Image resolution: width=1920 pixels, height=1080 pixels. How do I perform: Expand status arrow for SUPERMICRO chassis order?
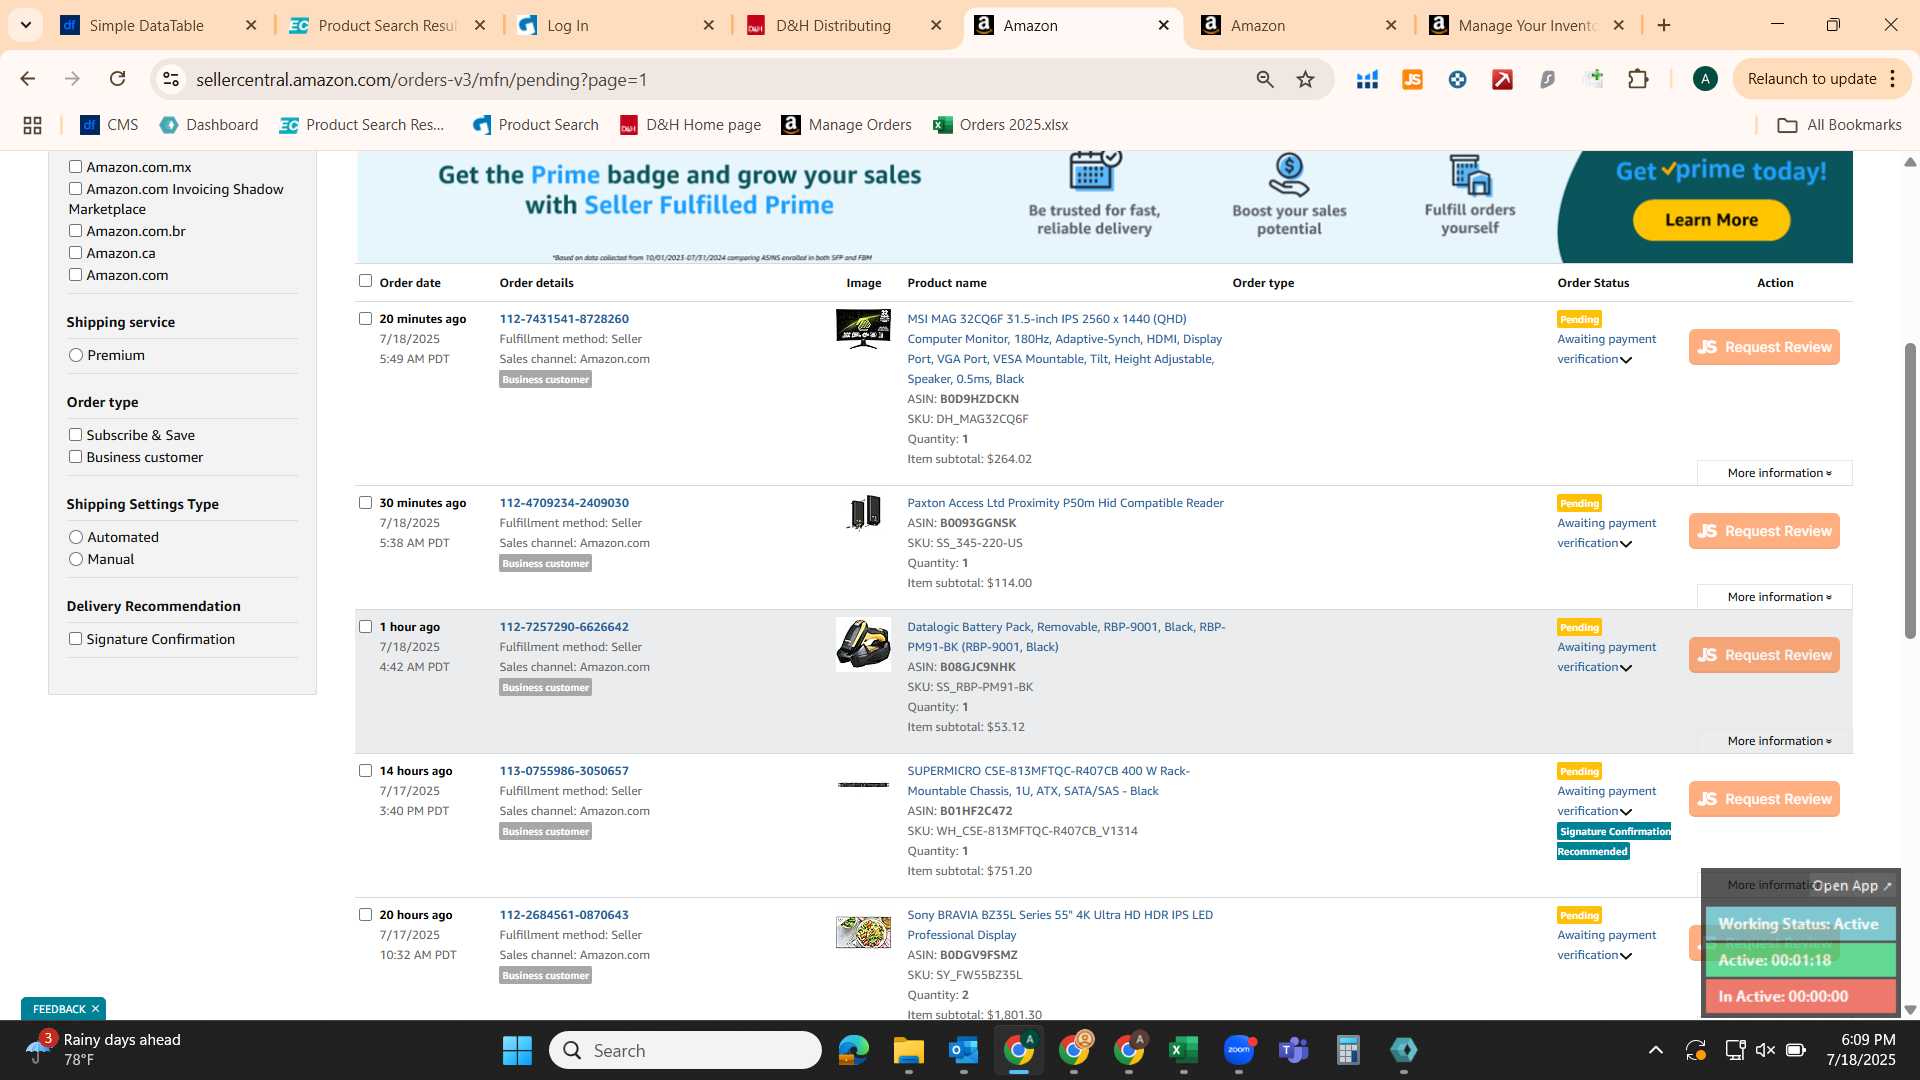[1626, 812]
